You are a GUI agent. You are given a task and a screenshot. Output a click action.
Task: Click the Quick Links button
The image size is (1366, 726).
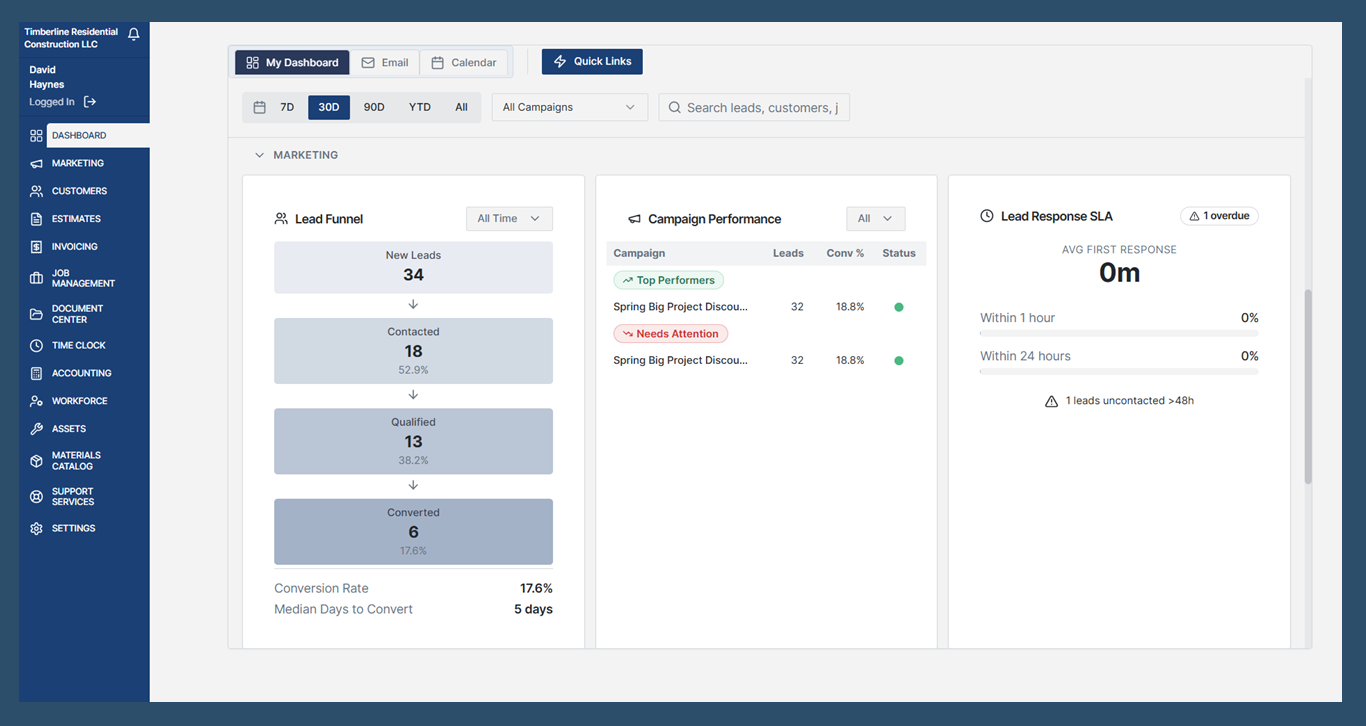pyautogui.click(x=592, y=61)
